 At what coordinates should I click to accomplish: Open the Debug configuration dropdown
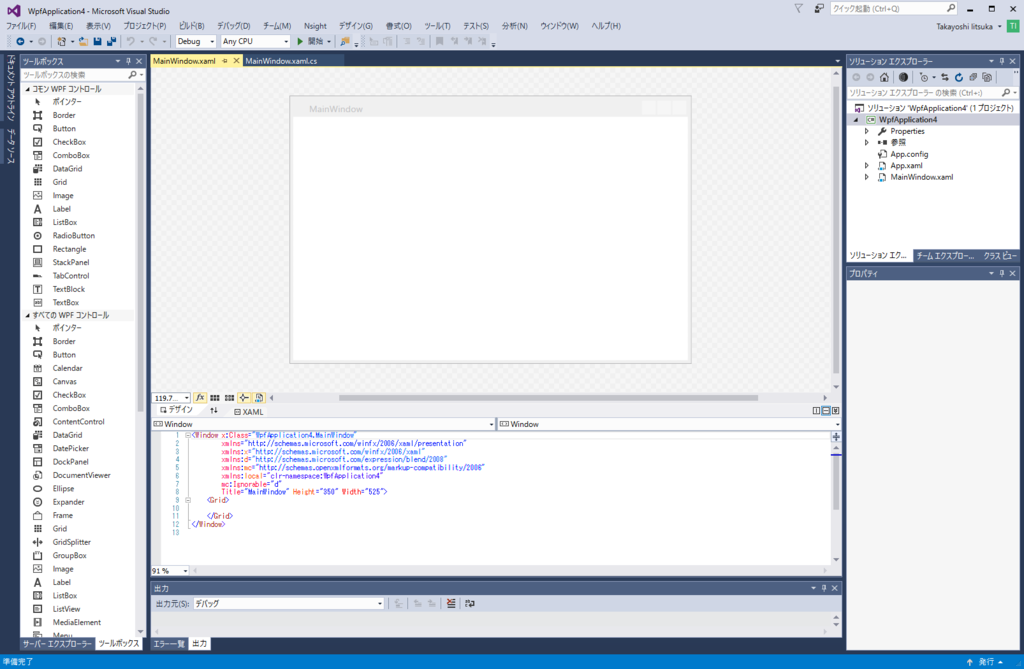pyautogui.click(x=195, y=41)
